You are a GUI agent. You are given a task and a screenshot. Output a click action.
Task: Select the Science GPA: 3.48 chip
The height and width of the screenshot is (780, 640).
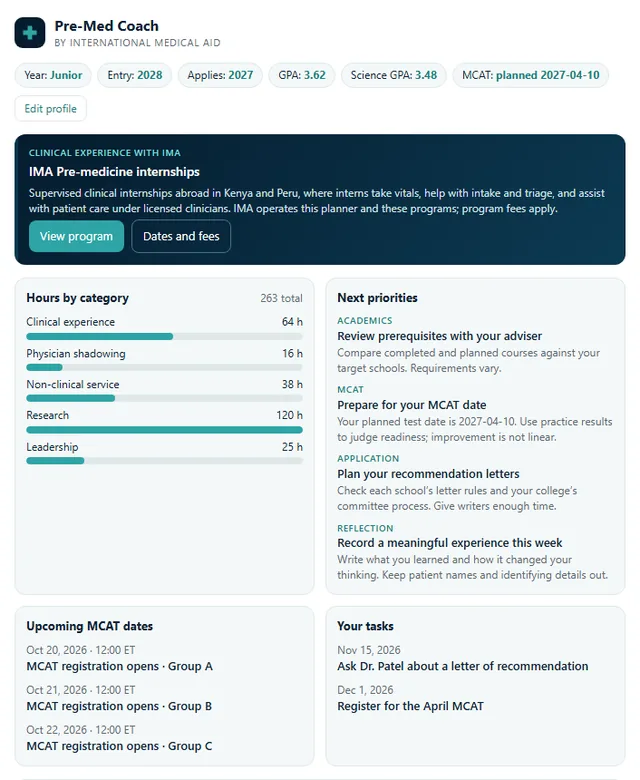(x=394, y=75)
